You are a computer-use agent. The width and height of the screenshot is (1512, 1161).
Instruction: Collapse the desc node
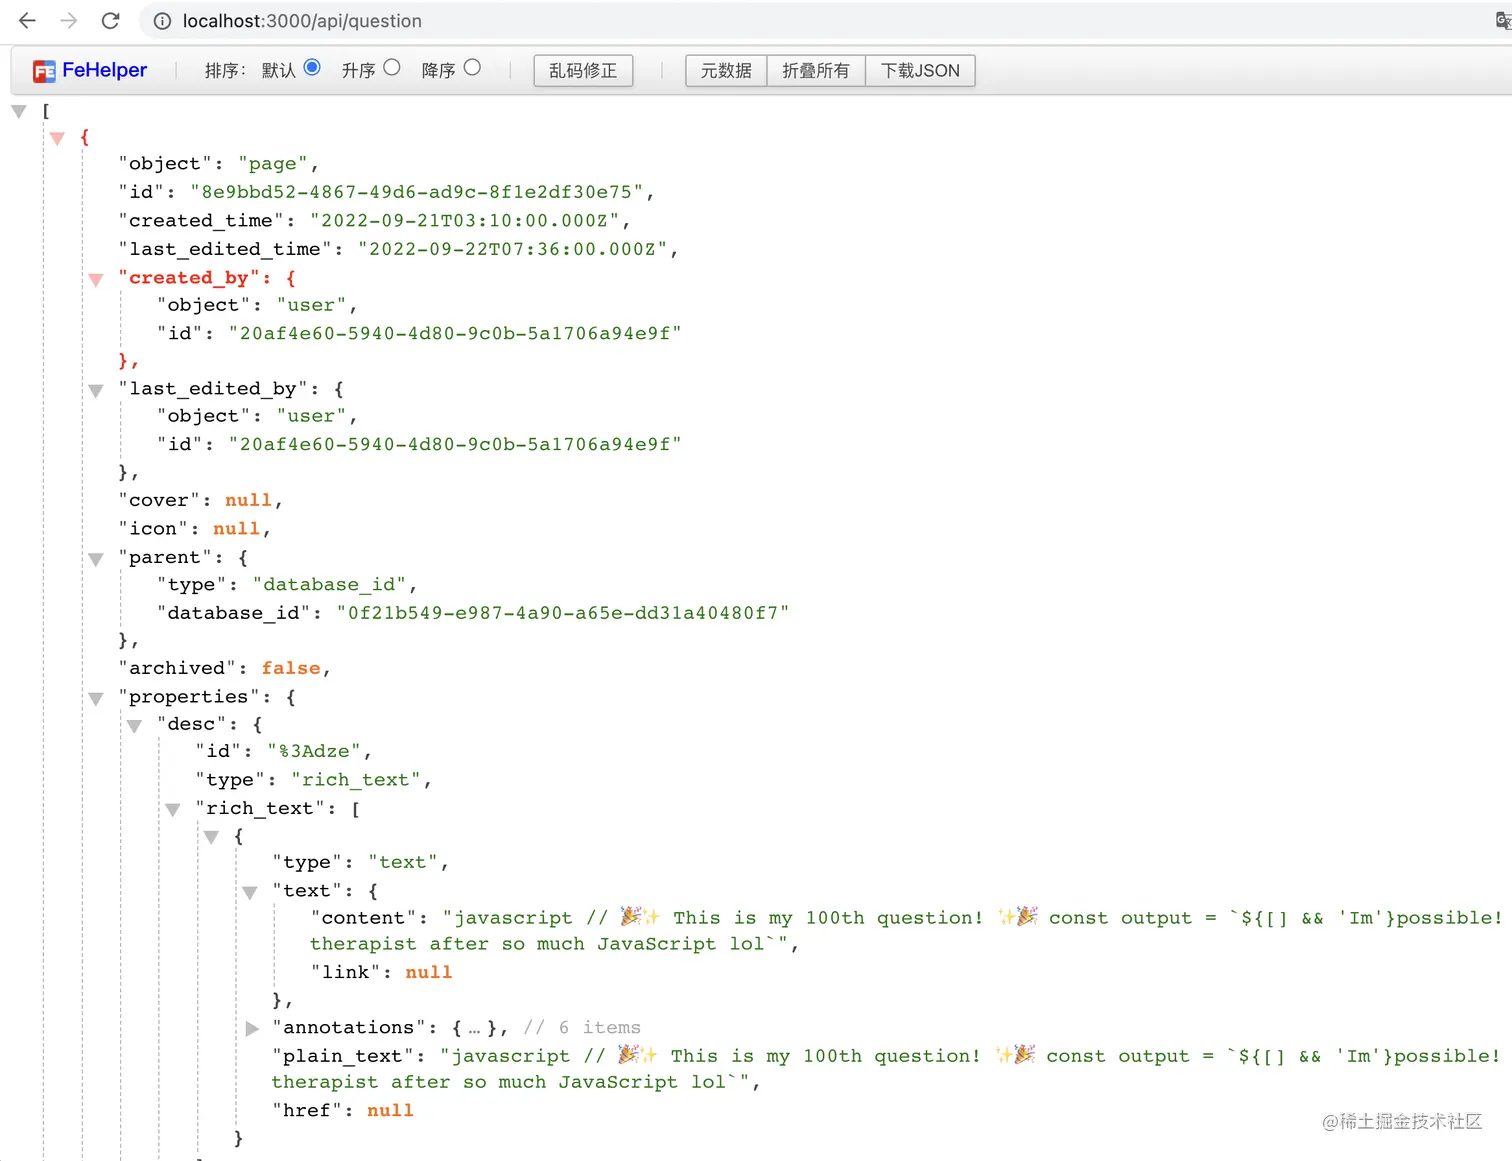[134, 726]
